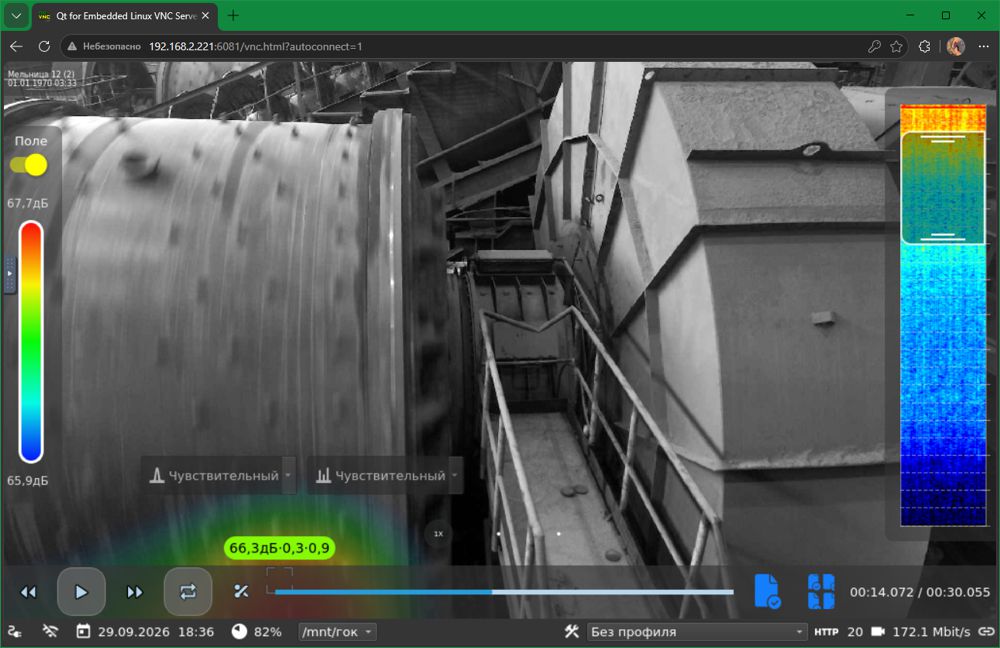Open the Без профиля profile dropdown
Viewport: 1000px width, 648px height.
[696, 631]
